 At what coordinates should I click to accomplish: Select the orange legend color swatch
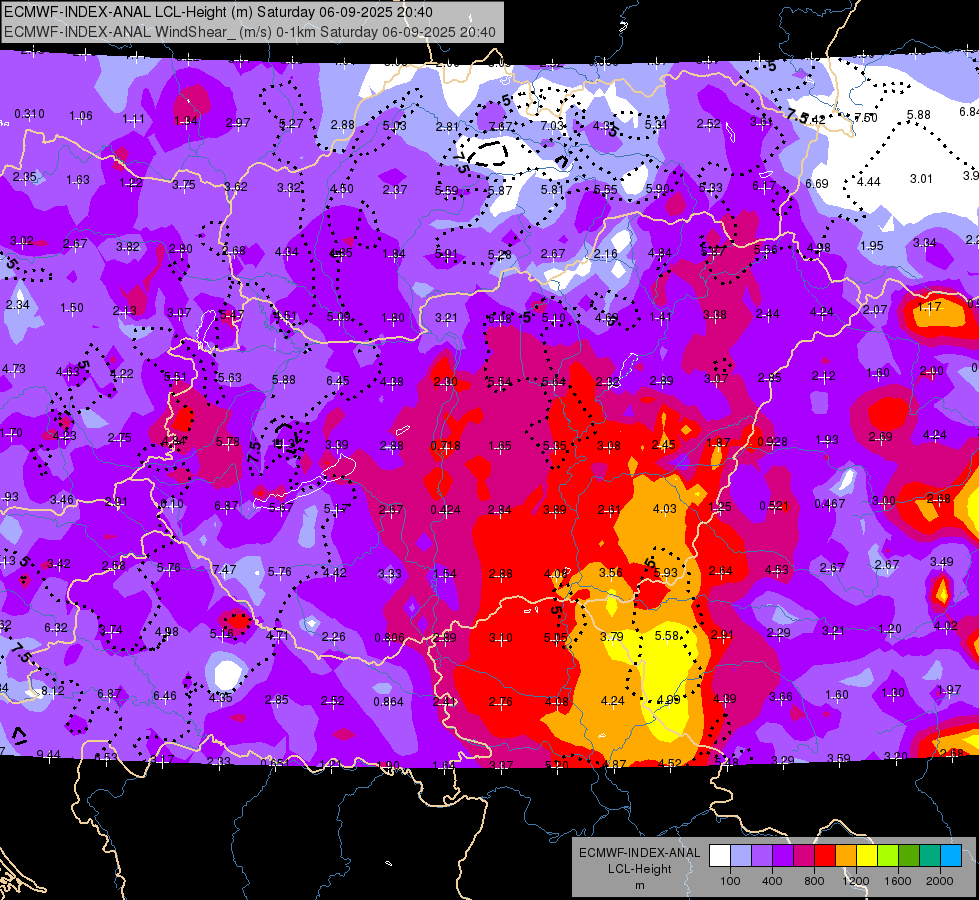coord(846,855)
